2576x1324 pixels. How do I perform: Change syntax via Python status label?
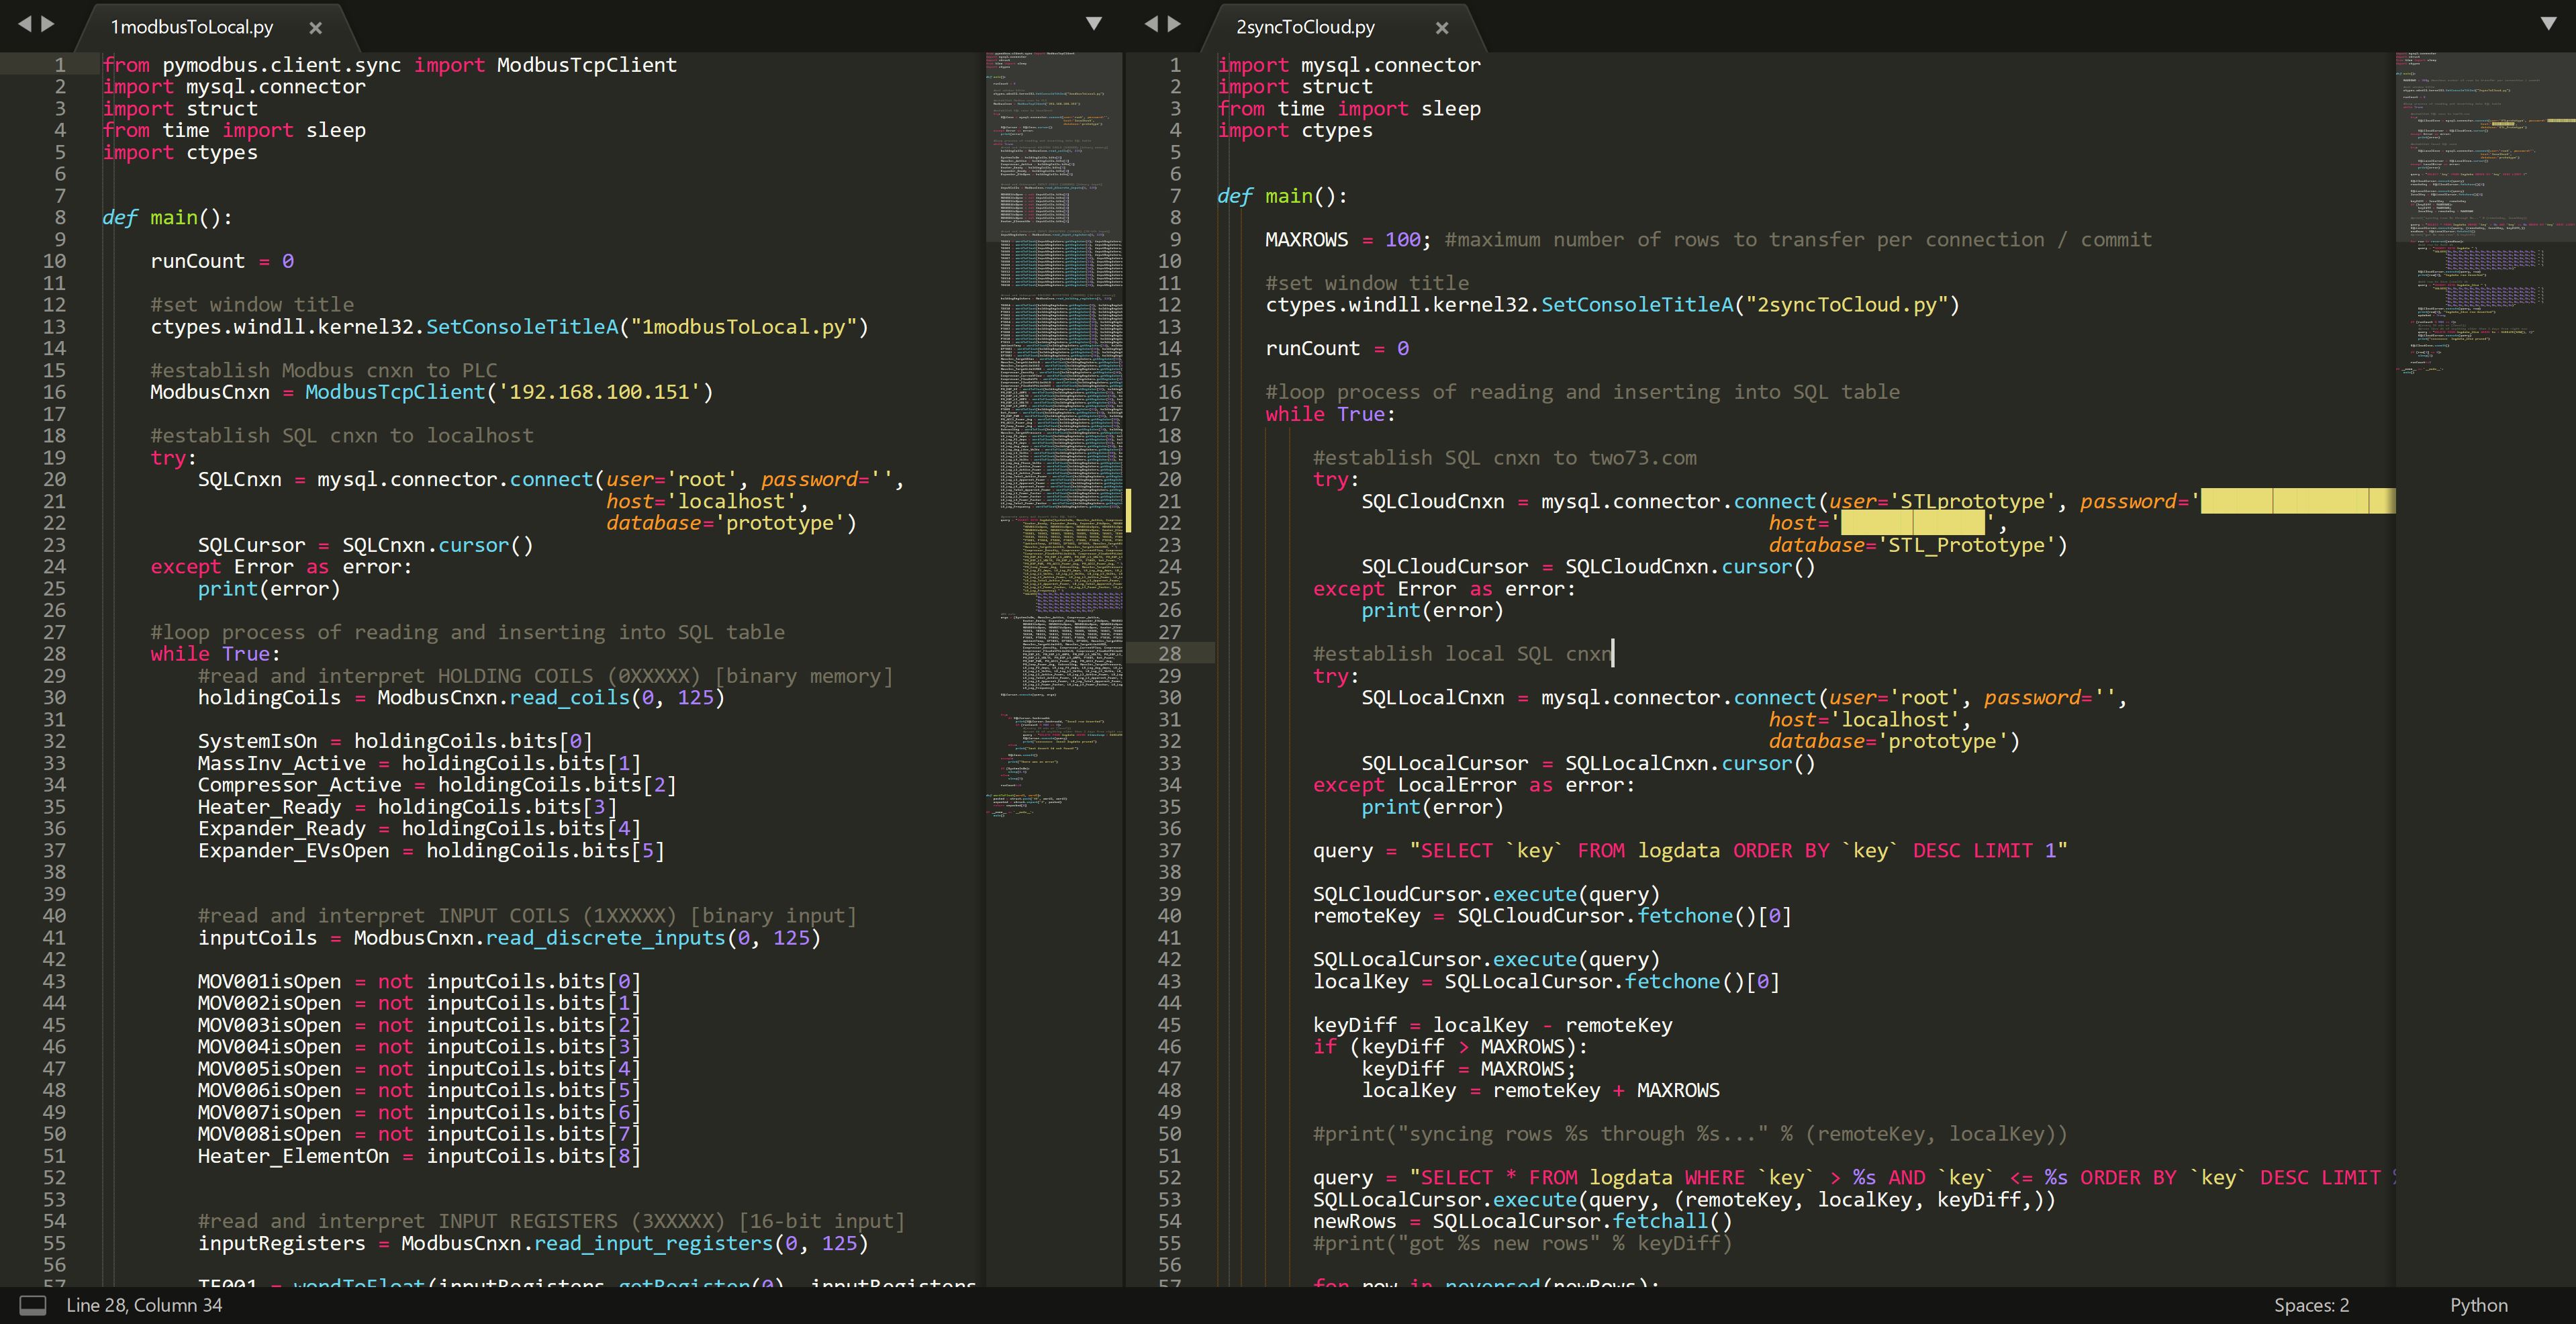(2478, 1305)
